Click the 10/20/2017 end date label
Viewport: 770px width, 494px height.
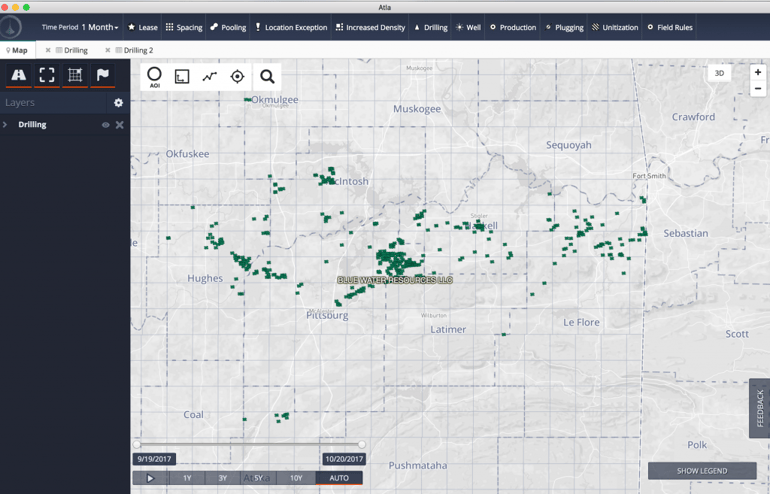(344, 459)
